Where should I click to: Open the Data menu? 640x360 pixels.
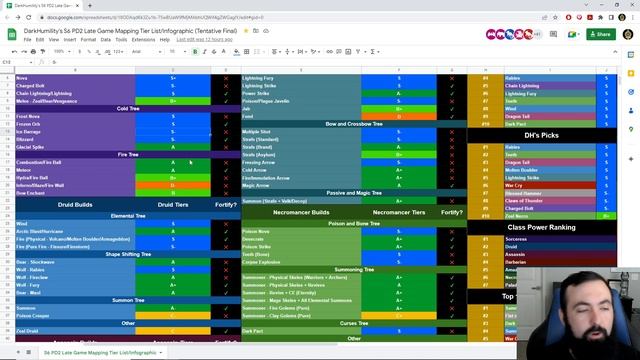106,40
